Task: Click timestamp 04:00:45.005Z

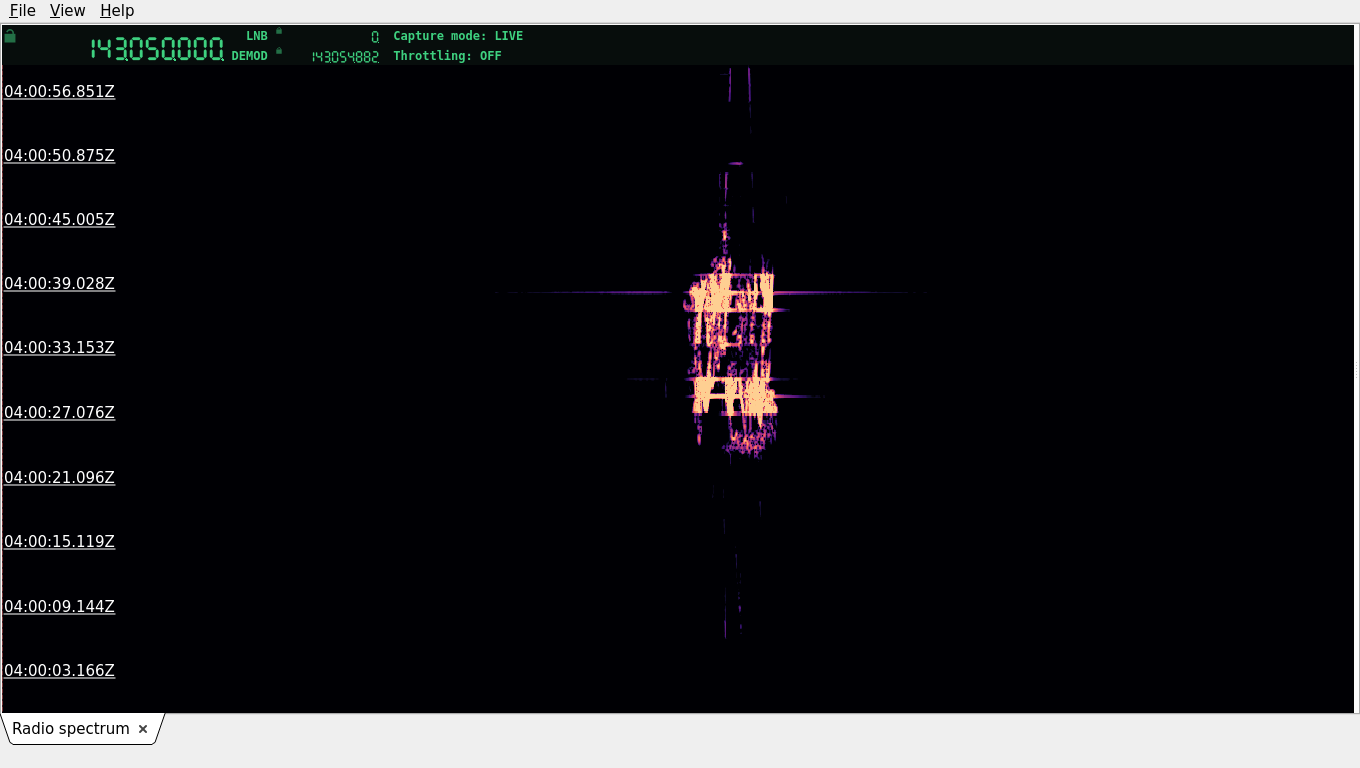Action: (x=59, y=220)
